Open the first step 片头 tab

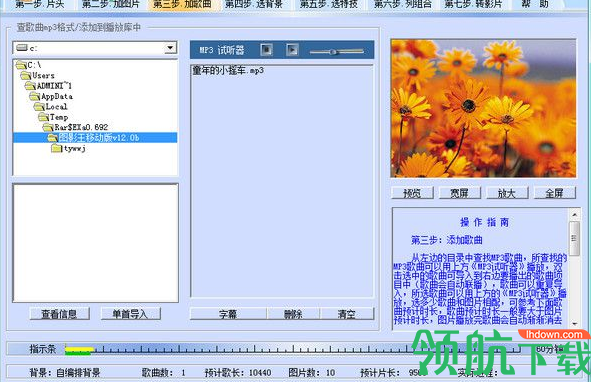pos(39,5)
